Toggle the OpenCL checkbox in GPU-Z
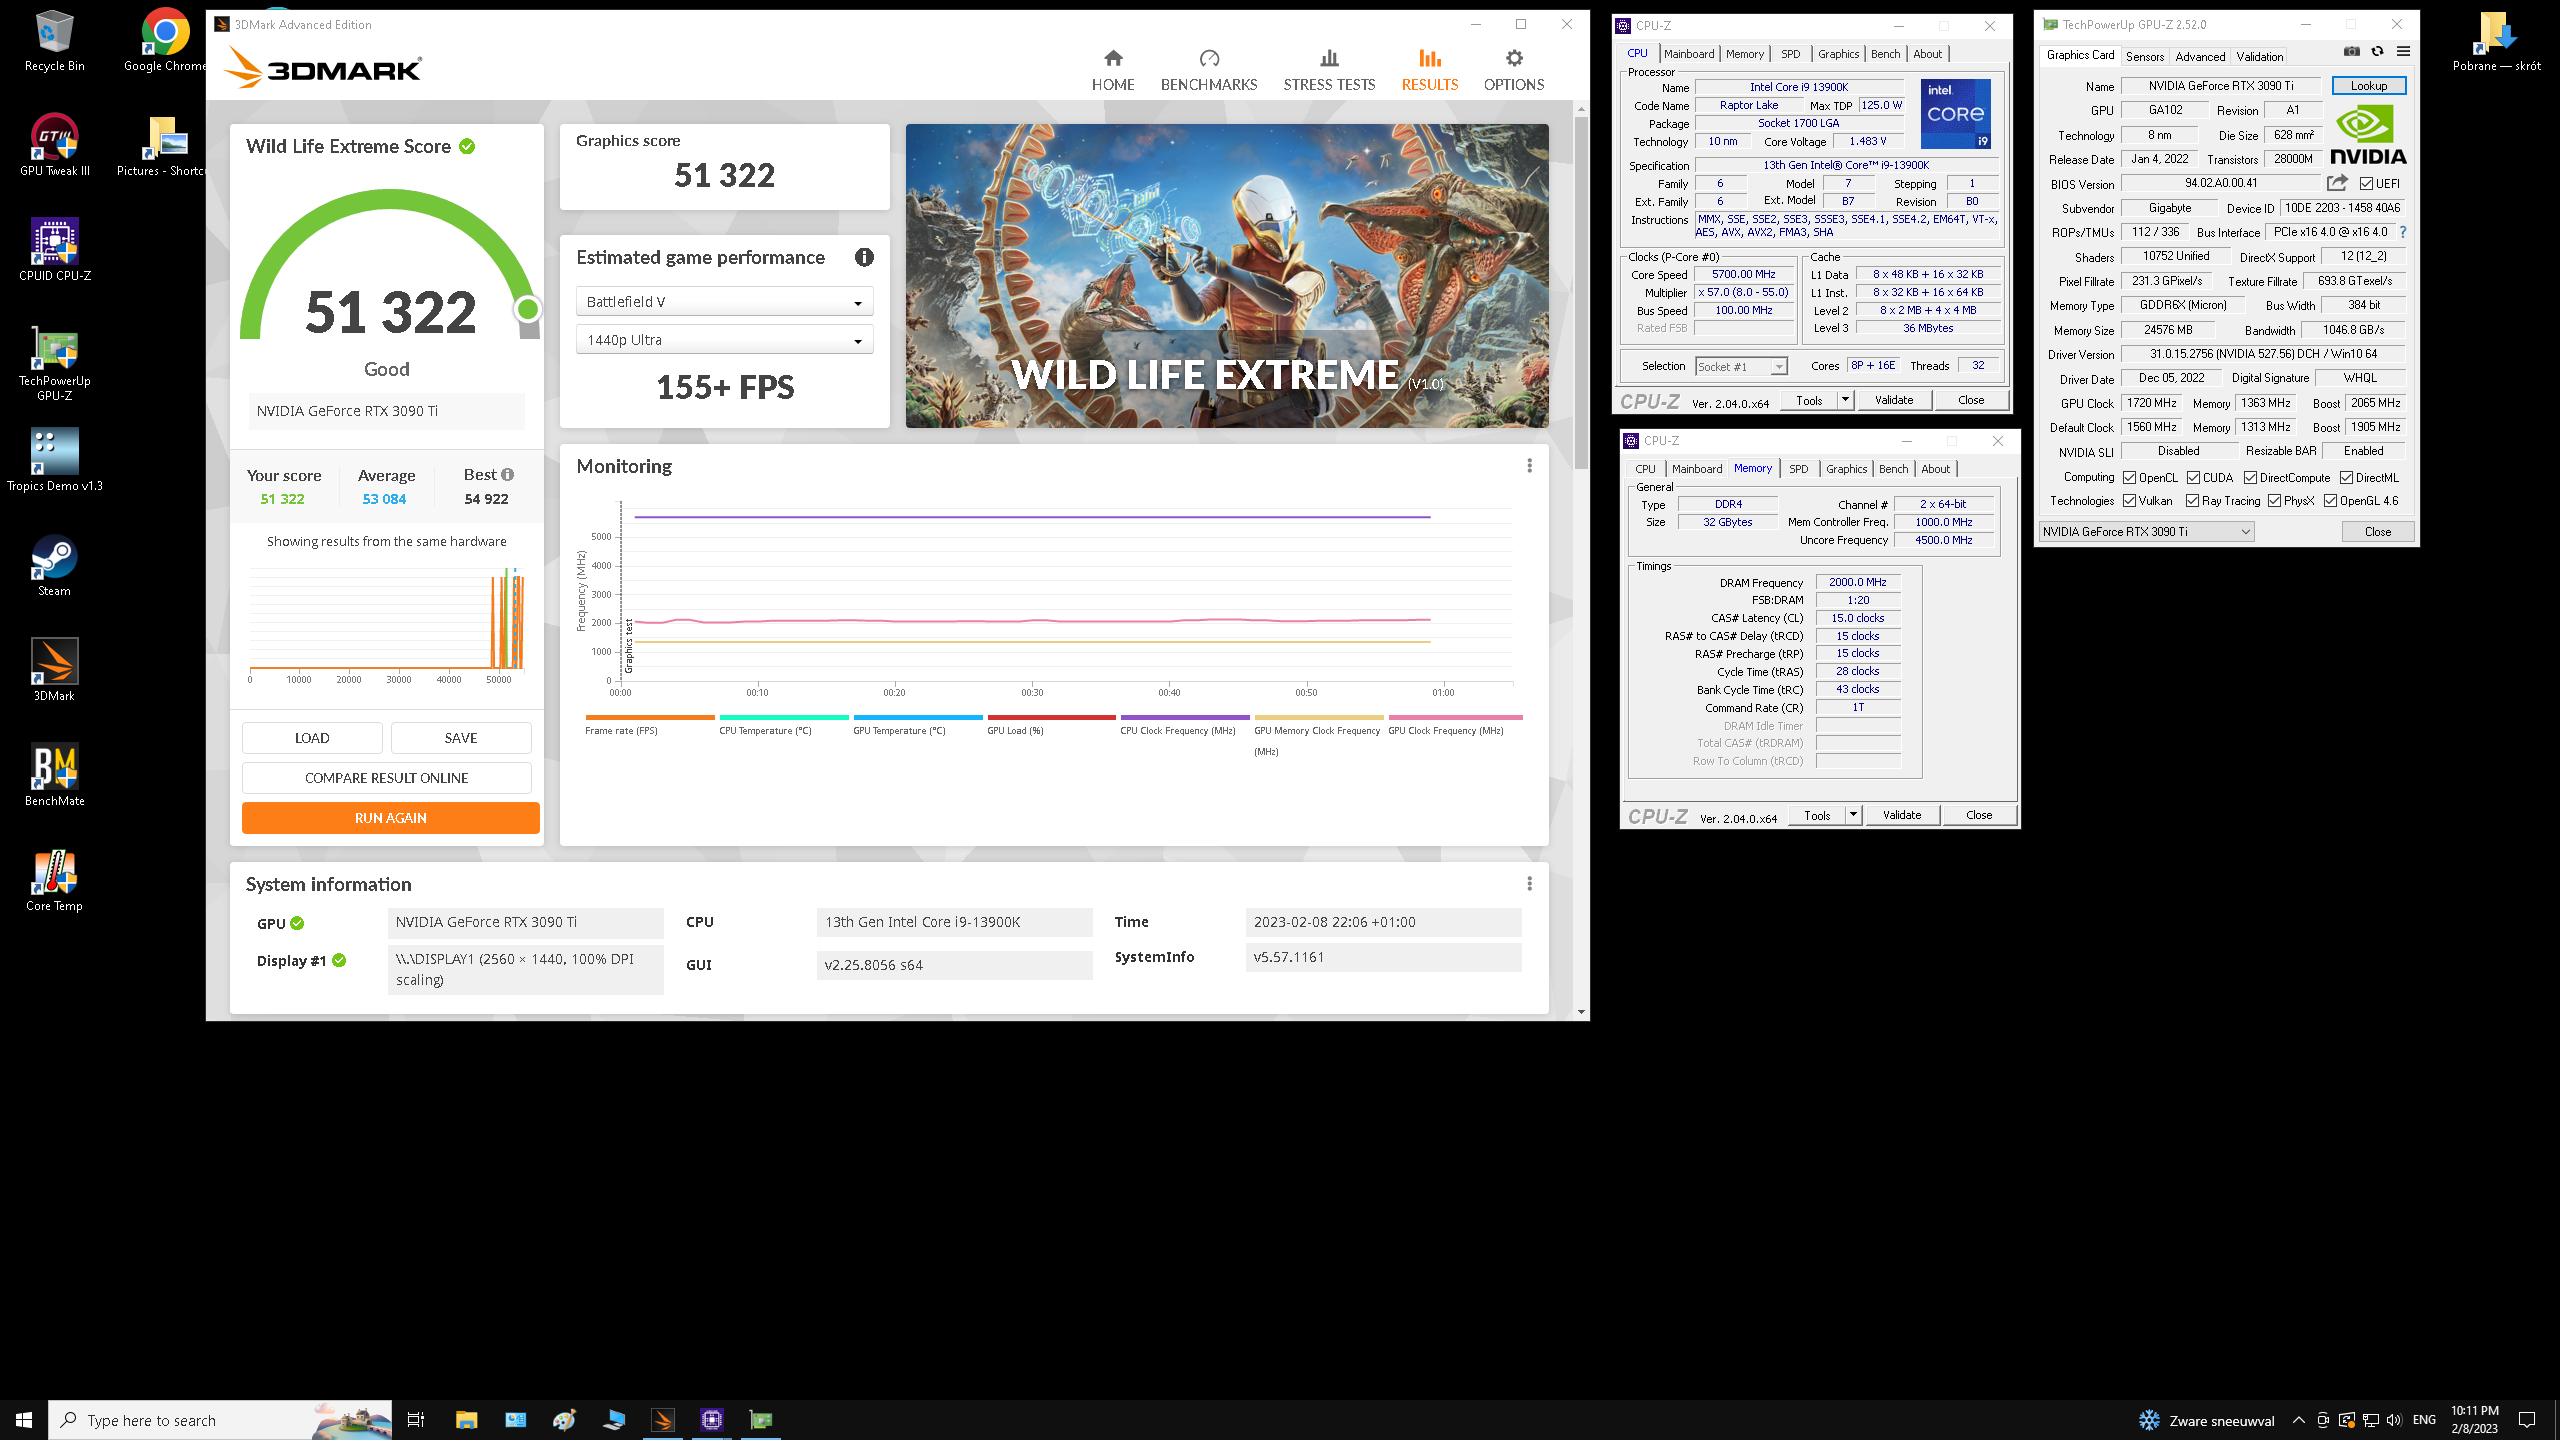2560x1440 pixels. pyautogui.click(x=2130, y=478)
